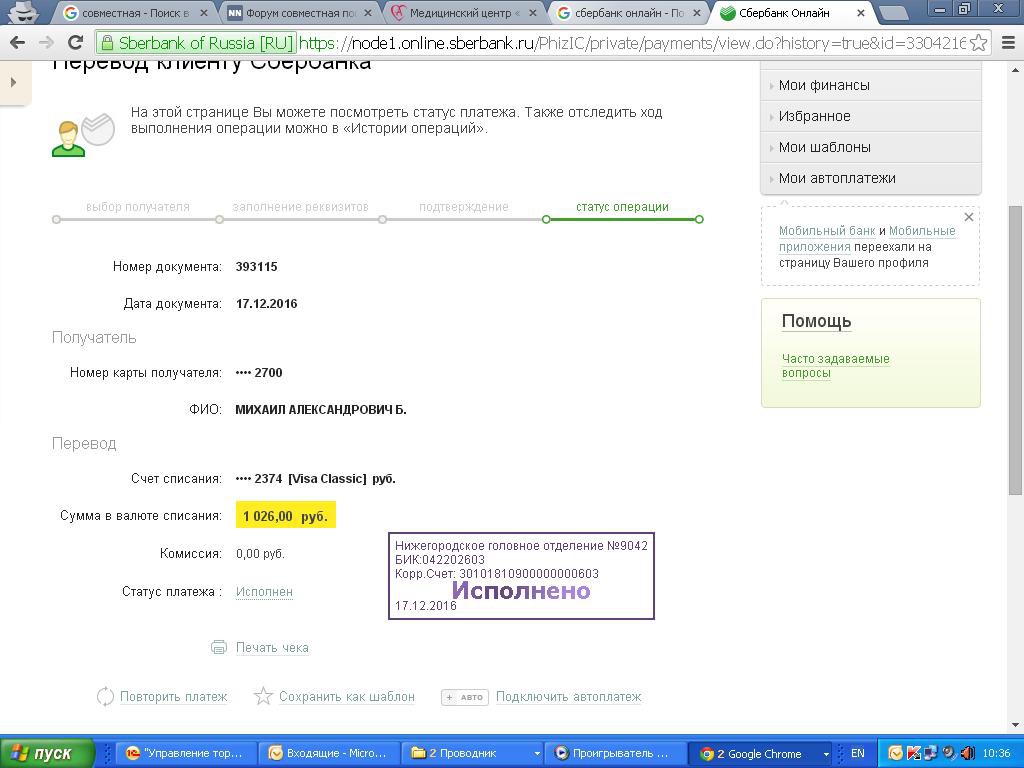Switch to сбербанк онлайн search tab
1024x768 pixels.
click(629, 12)
